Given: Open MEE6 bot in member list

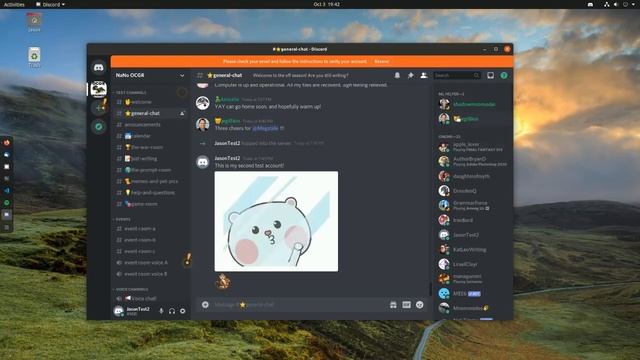Looking at the screenshot, I should [473, 293].
